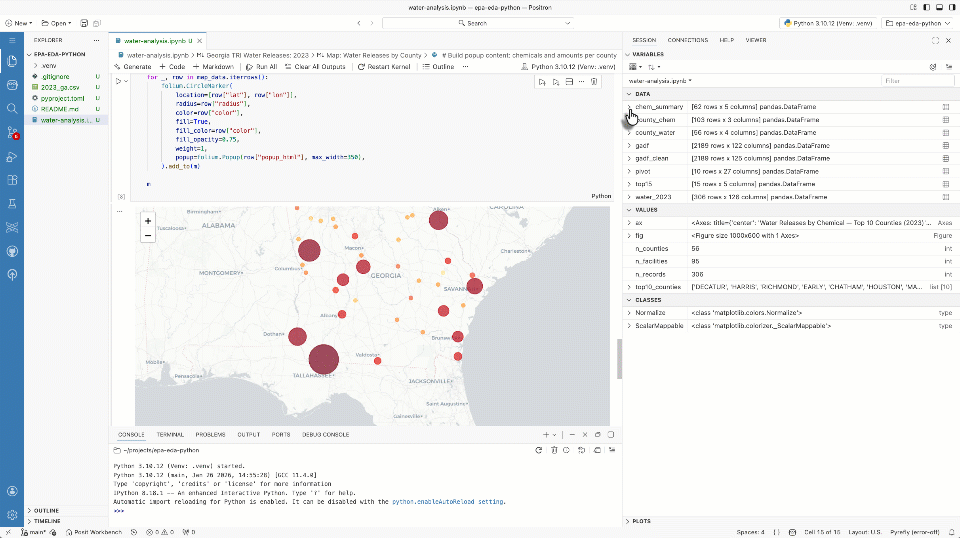Zoom in on the map
The width and height of the screenshot is (960, 538).
pos(148,220)
